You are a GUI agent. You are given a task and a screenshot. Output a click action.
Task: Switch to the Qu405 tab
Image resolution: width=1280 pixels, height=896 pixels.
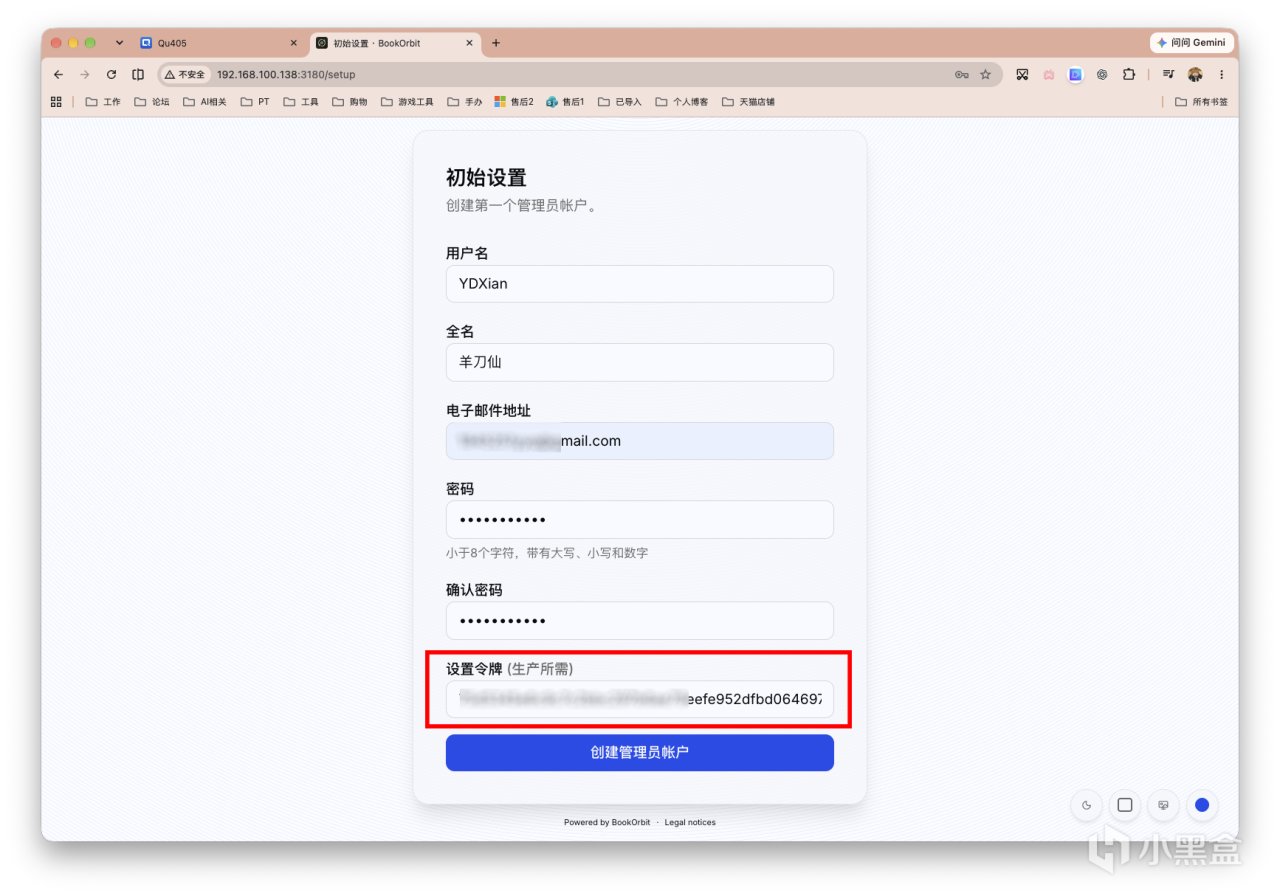[x=218, y=43]
